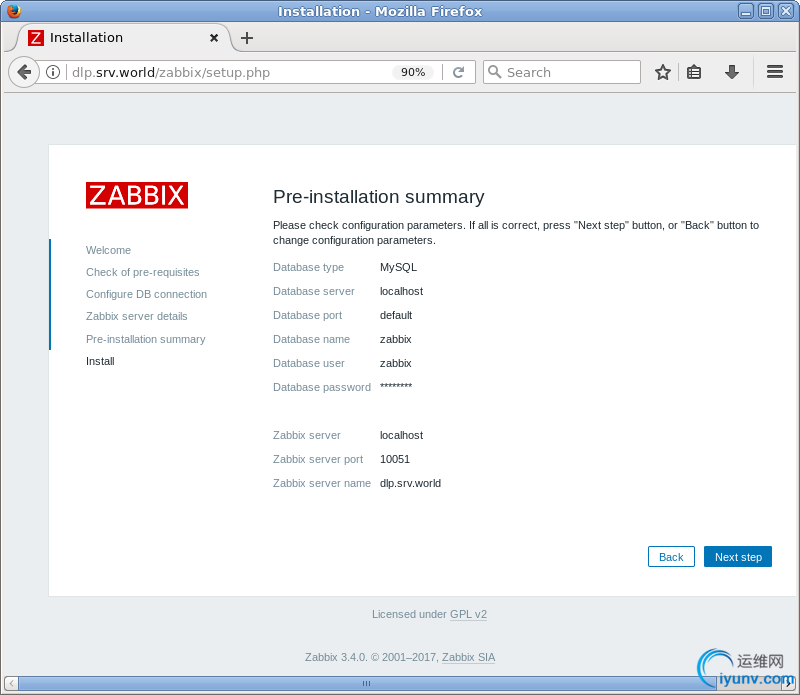The image size is (800, 695).
Task: Go back with the browser back arrow
Action: pos(24,72)
